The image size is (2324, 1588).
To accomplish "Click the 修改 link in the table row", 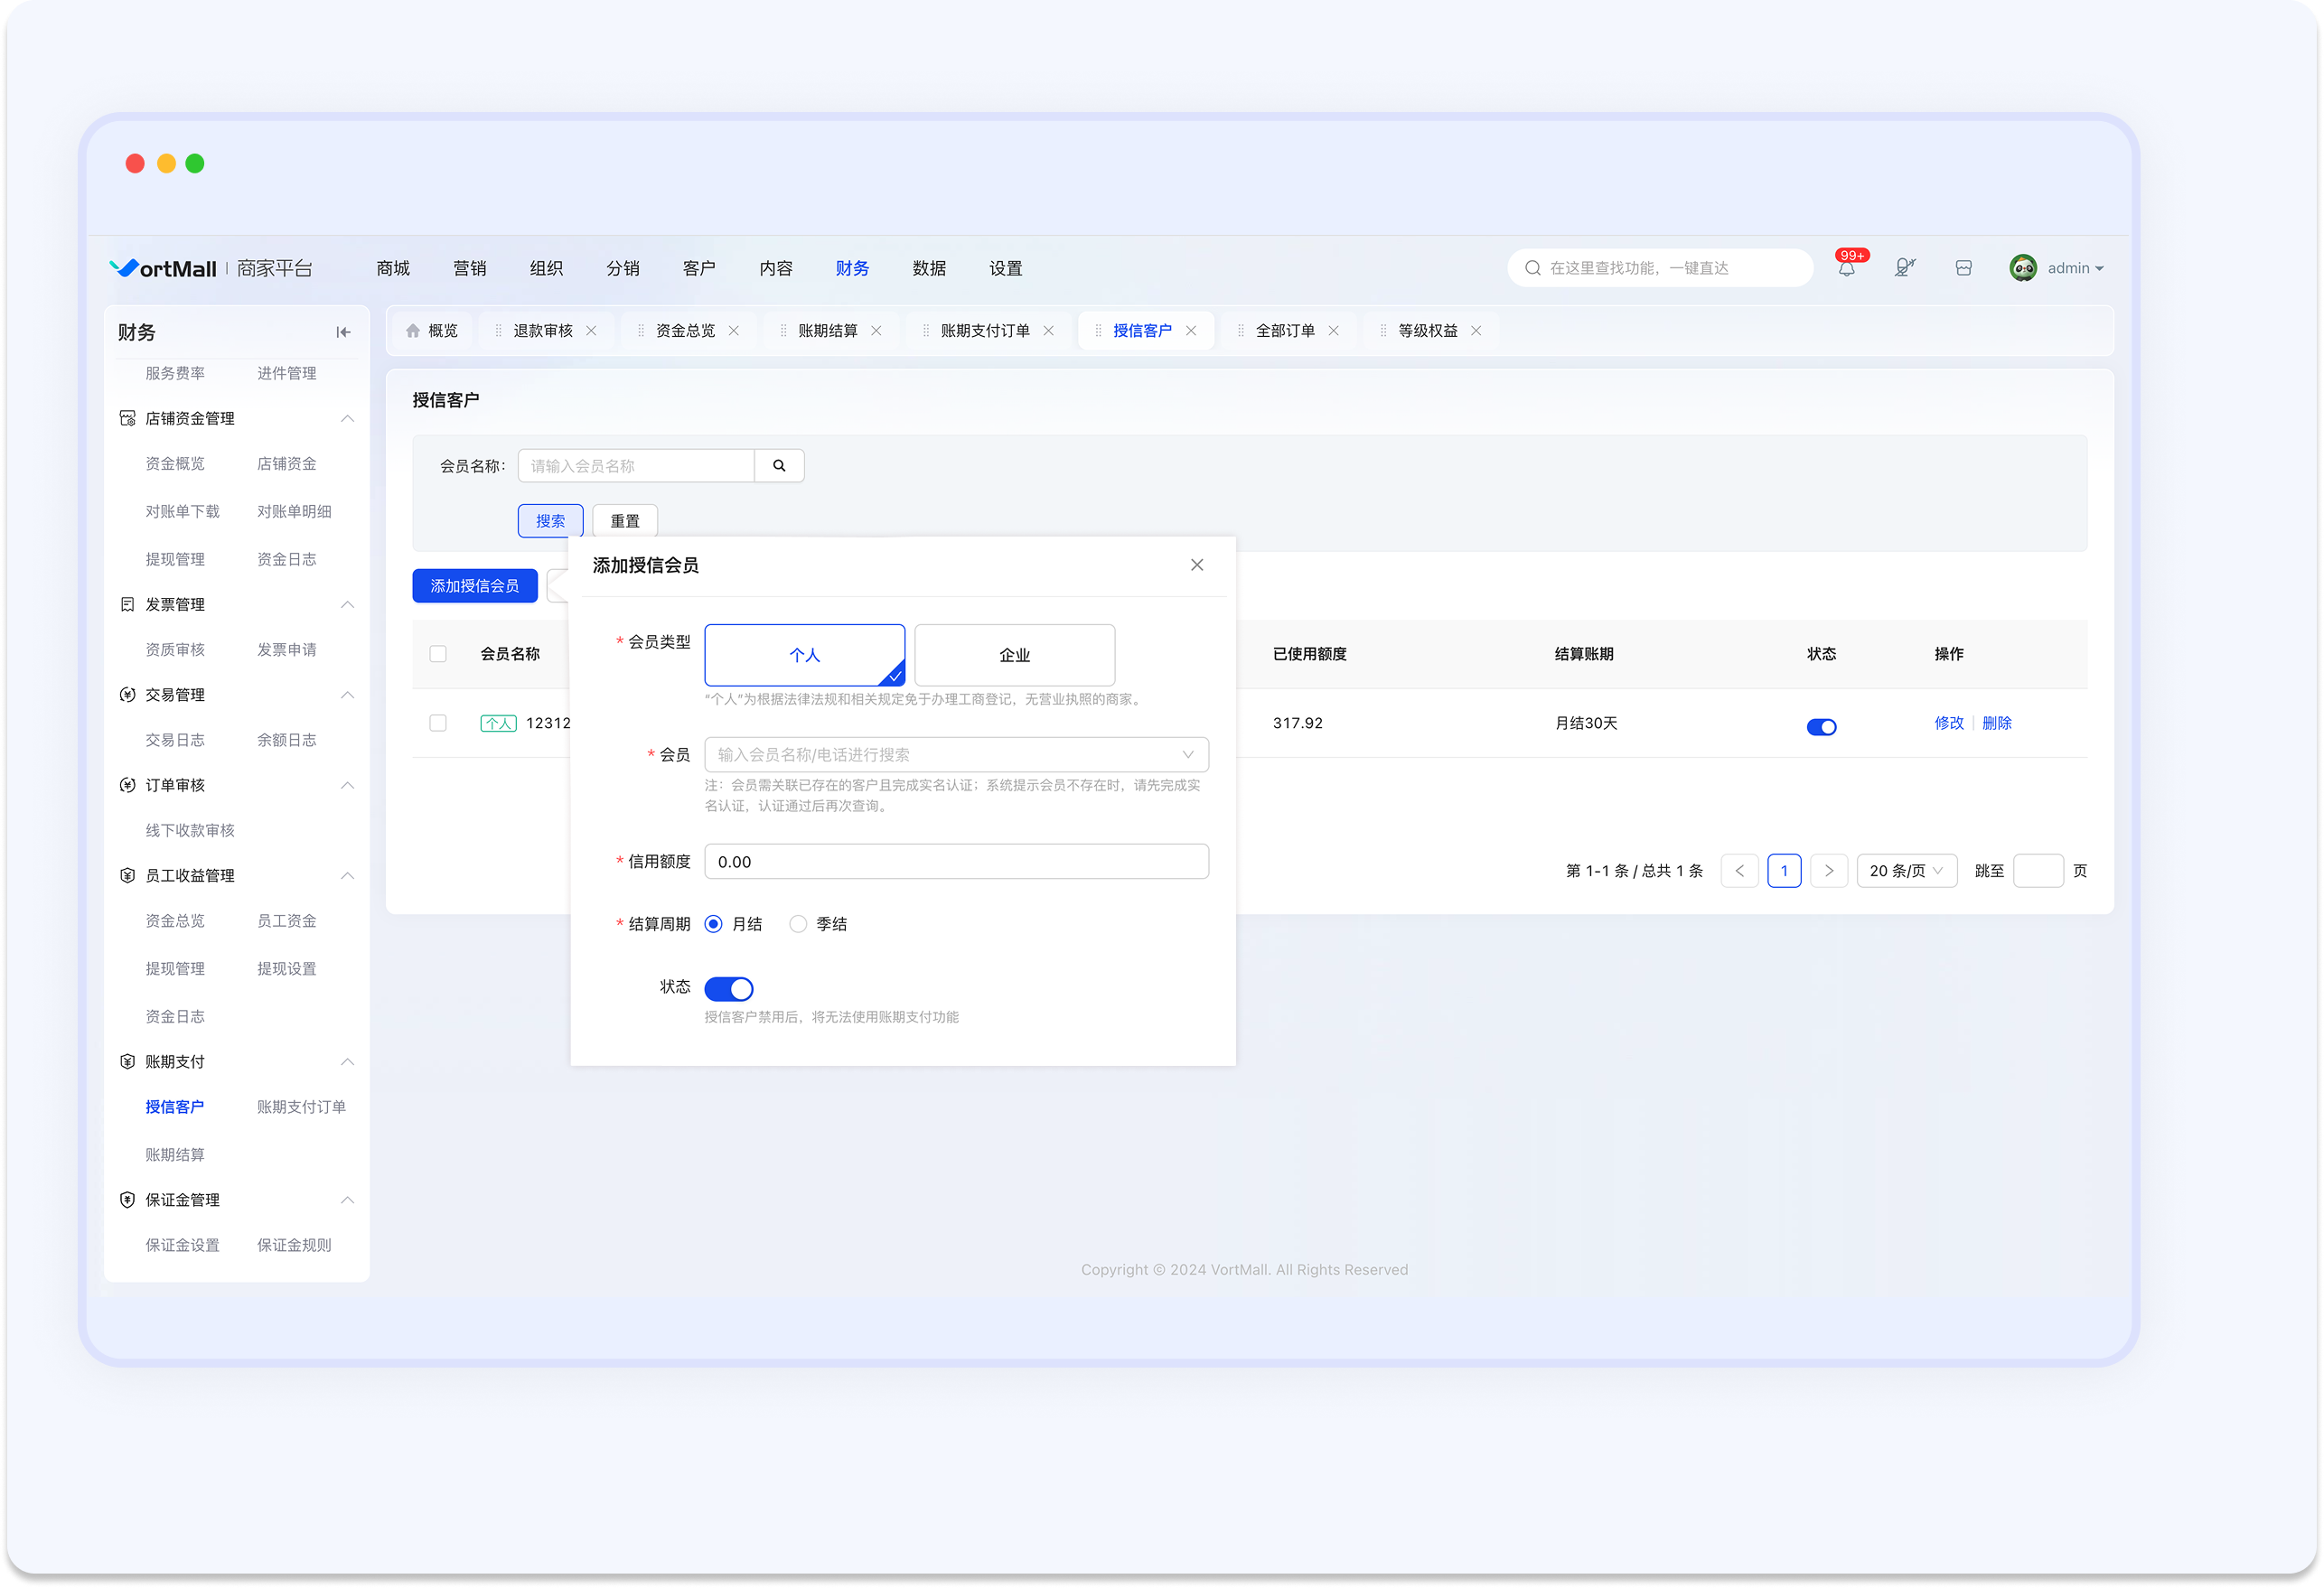I will pos(1948,723).
